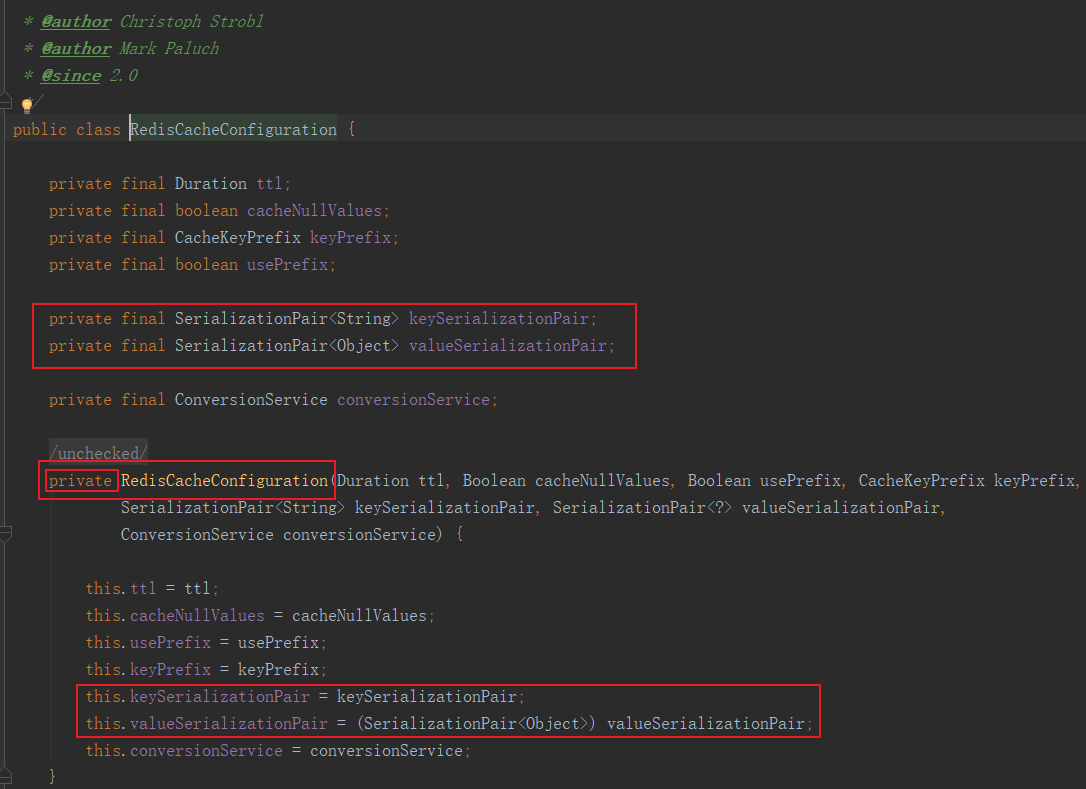This screenshot has height=789, width=1086.
Task: Click the @author tag before Christoph Strobl
Action: (75, 21)
